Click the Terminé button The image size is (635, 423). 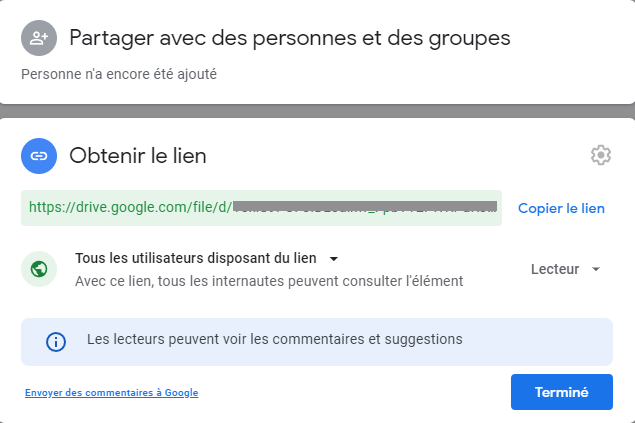pos(562,392)
